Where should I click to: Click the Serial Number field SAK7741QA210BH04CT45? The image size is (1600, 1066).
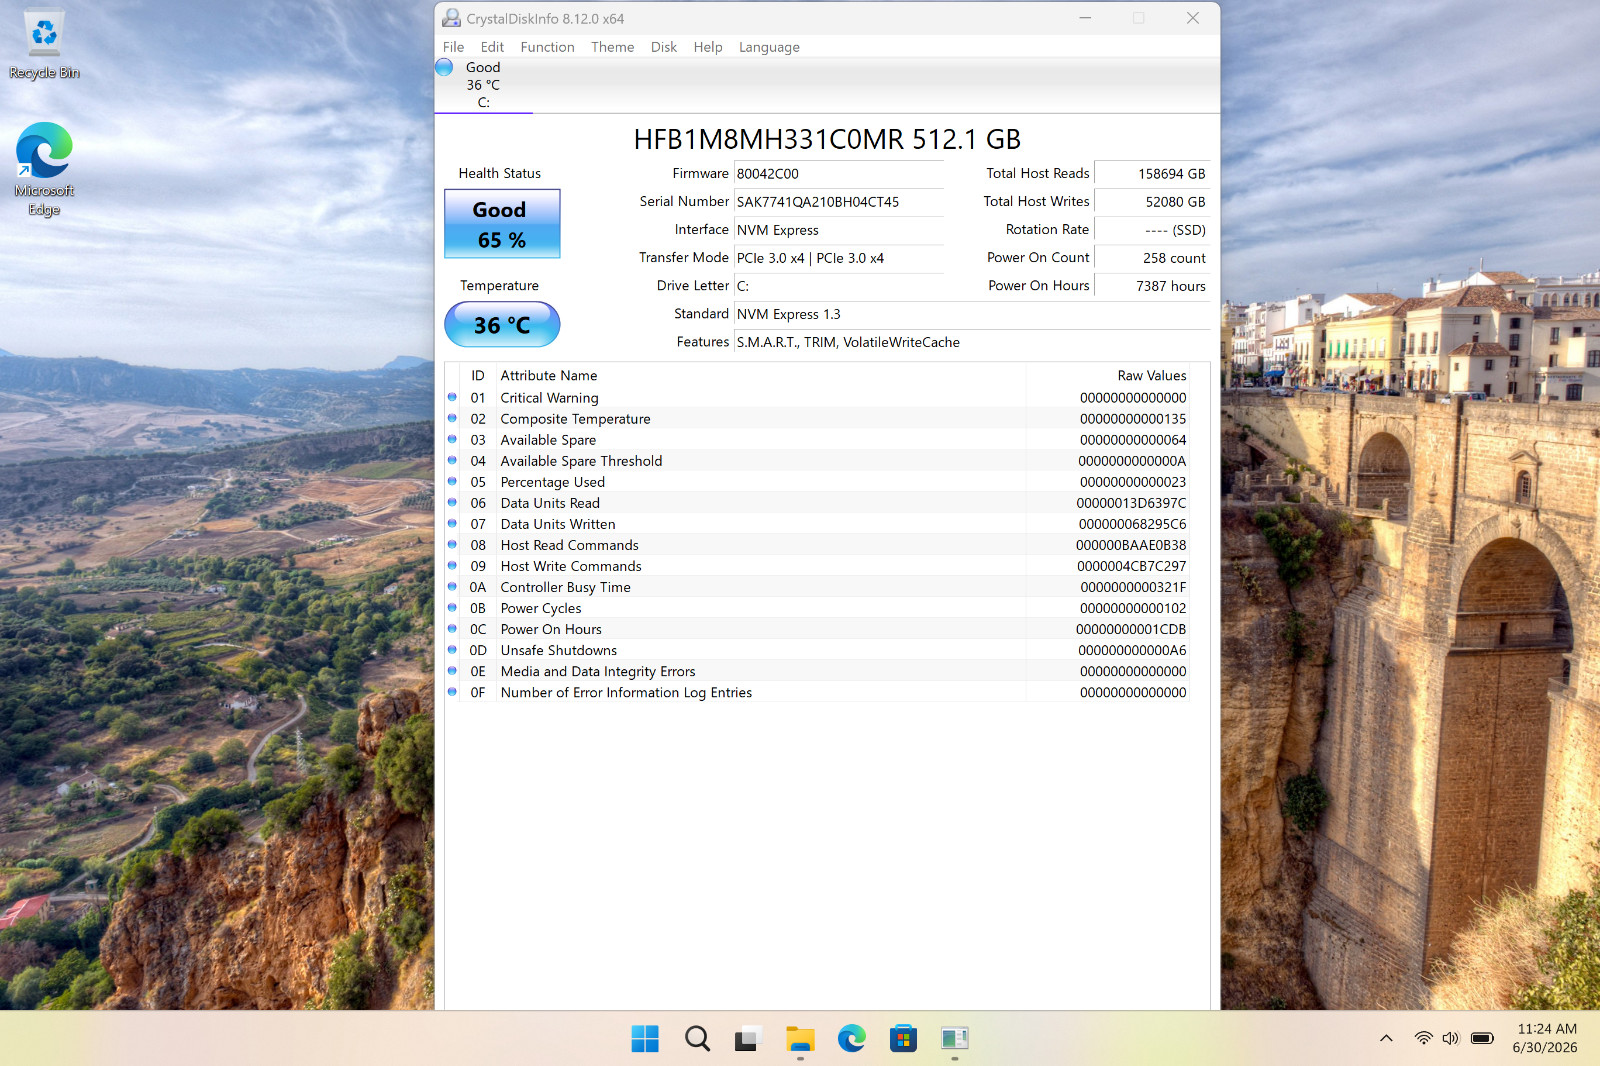pyautogui.click(x=839, y=202)
